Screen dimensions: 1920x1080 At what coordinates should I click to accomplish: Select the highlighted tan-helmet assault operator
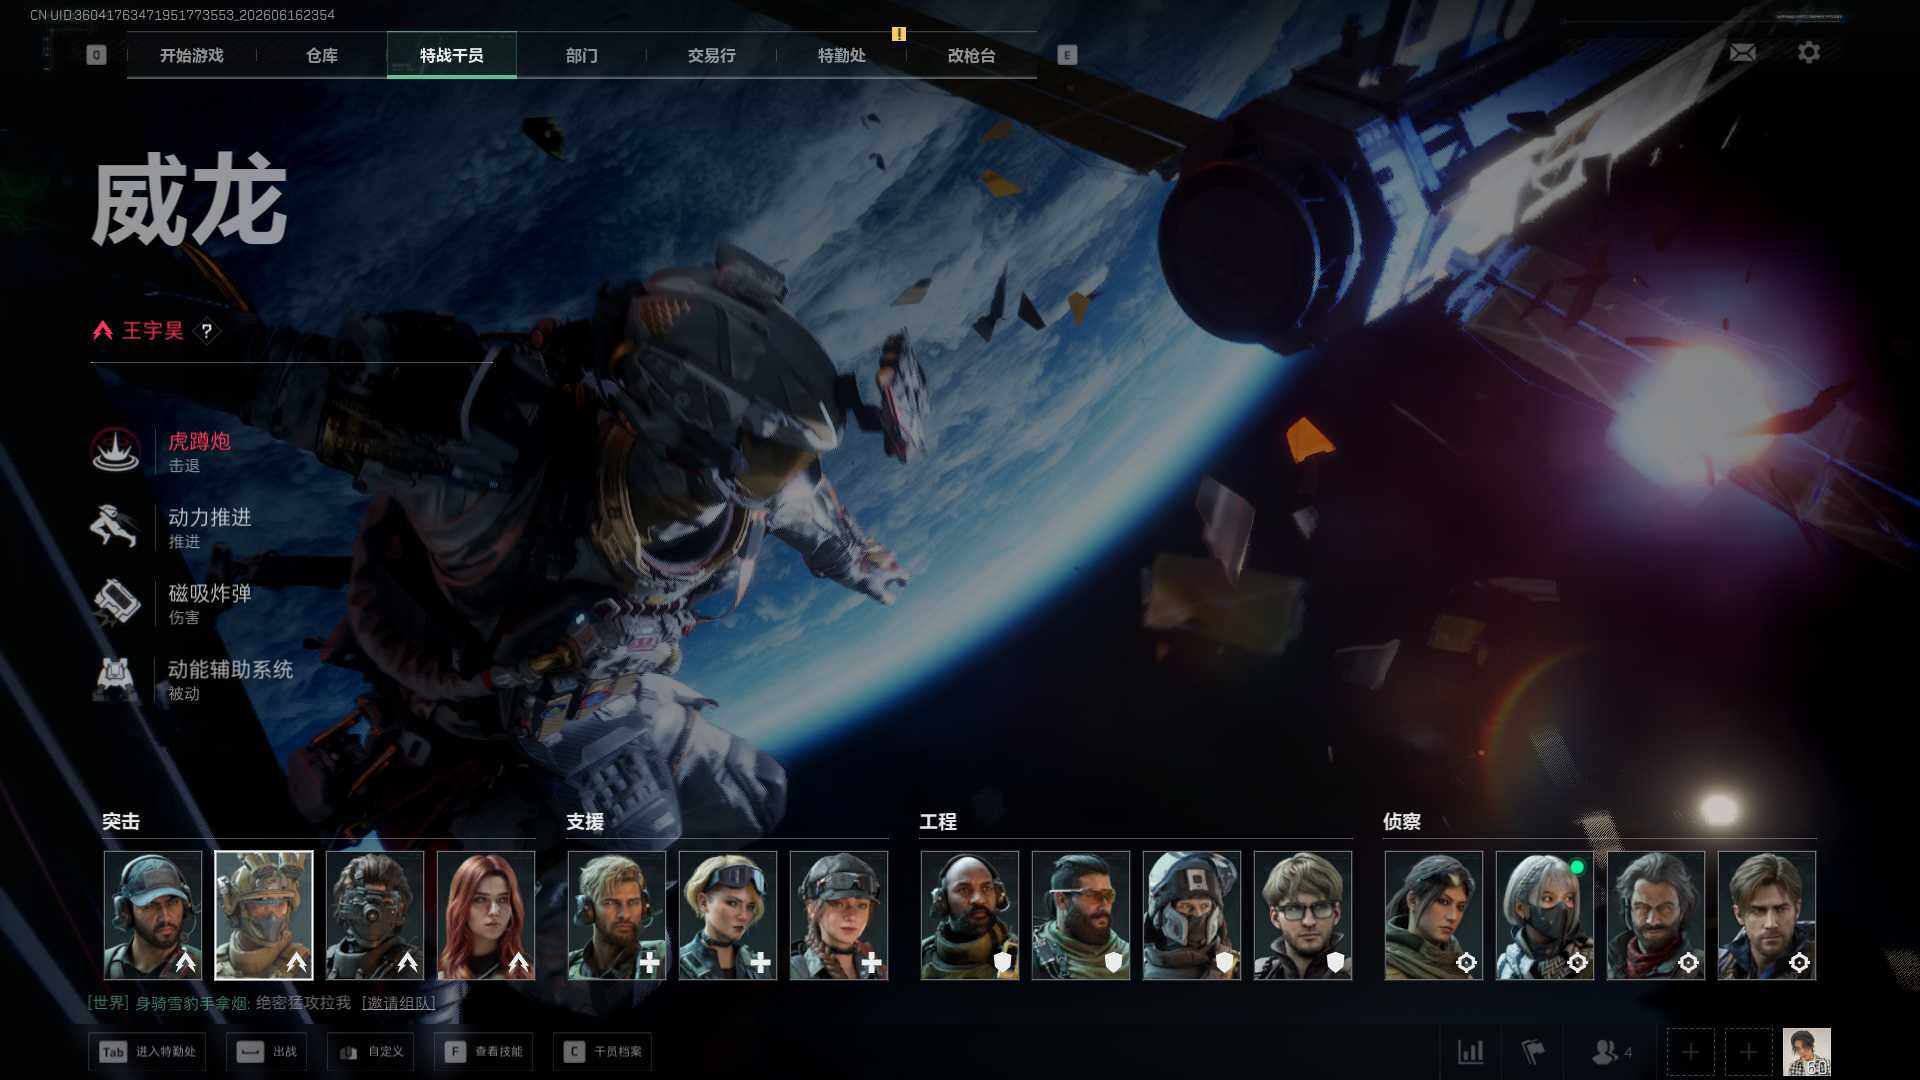pos(264,915)
